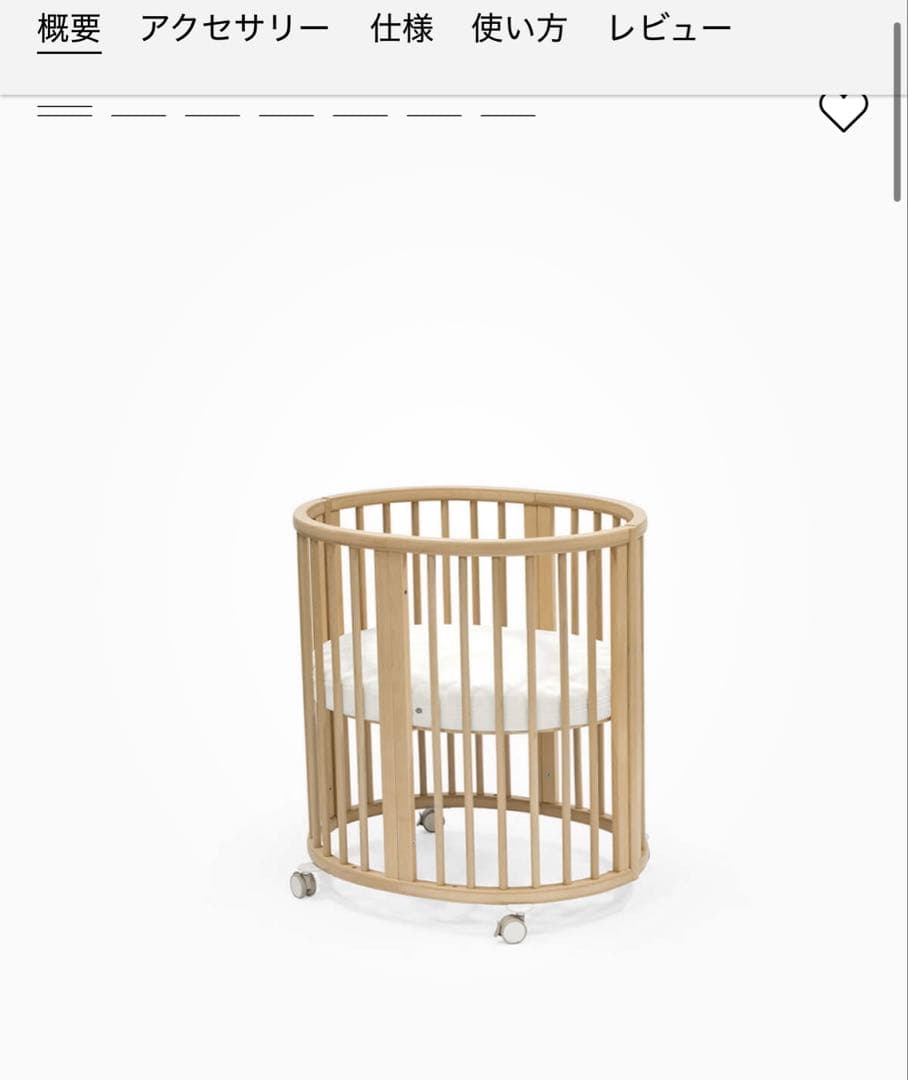
Task: Select the fourth carousel indicator dash
Action: 286,114
